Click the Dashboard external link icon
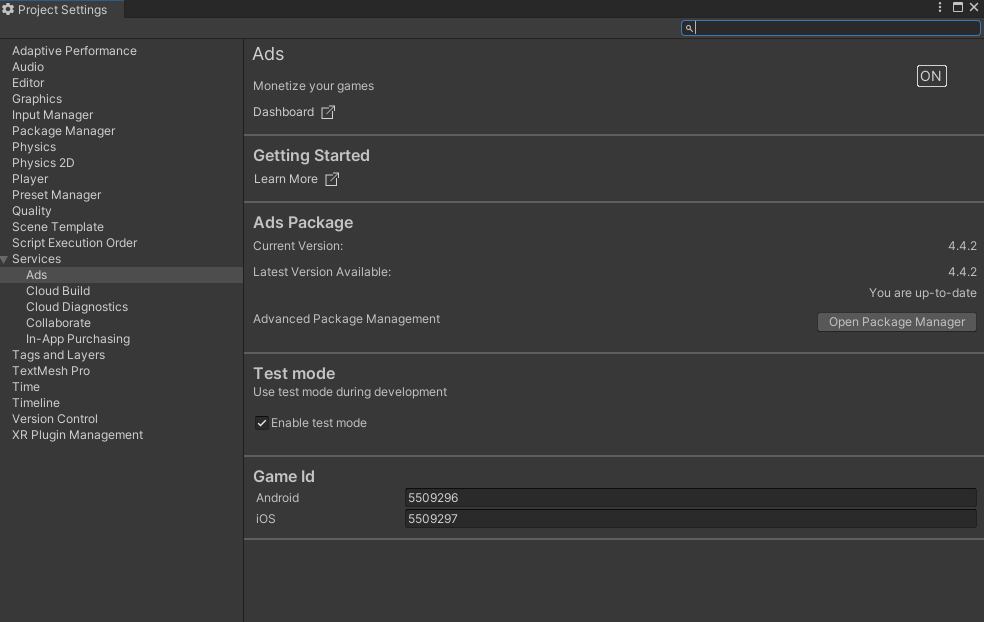 [328, 112]
